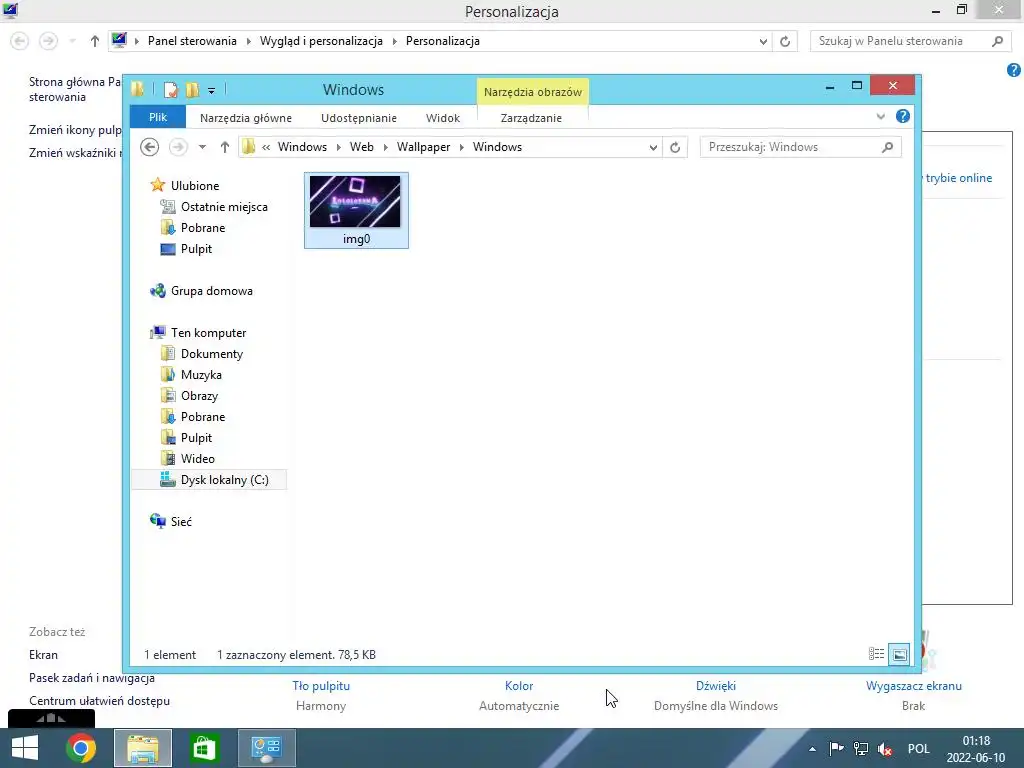Click Explorer window folder icon in title bar
The width and height of the screenshot is (1024, 768).
click(137, 89)
